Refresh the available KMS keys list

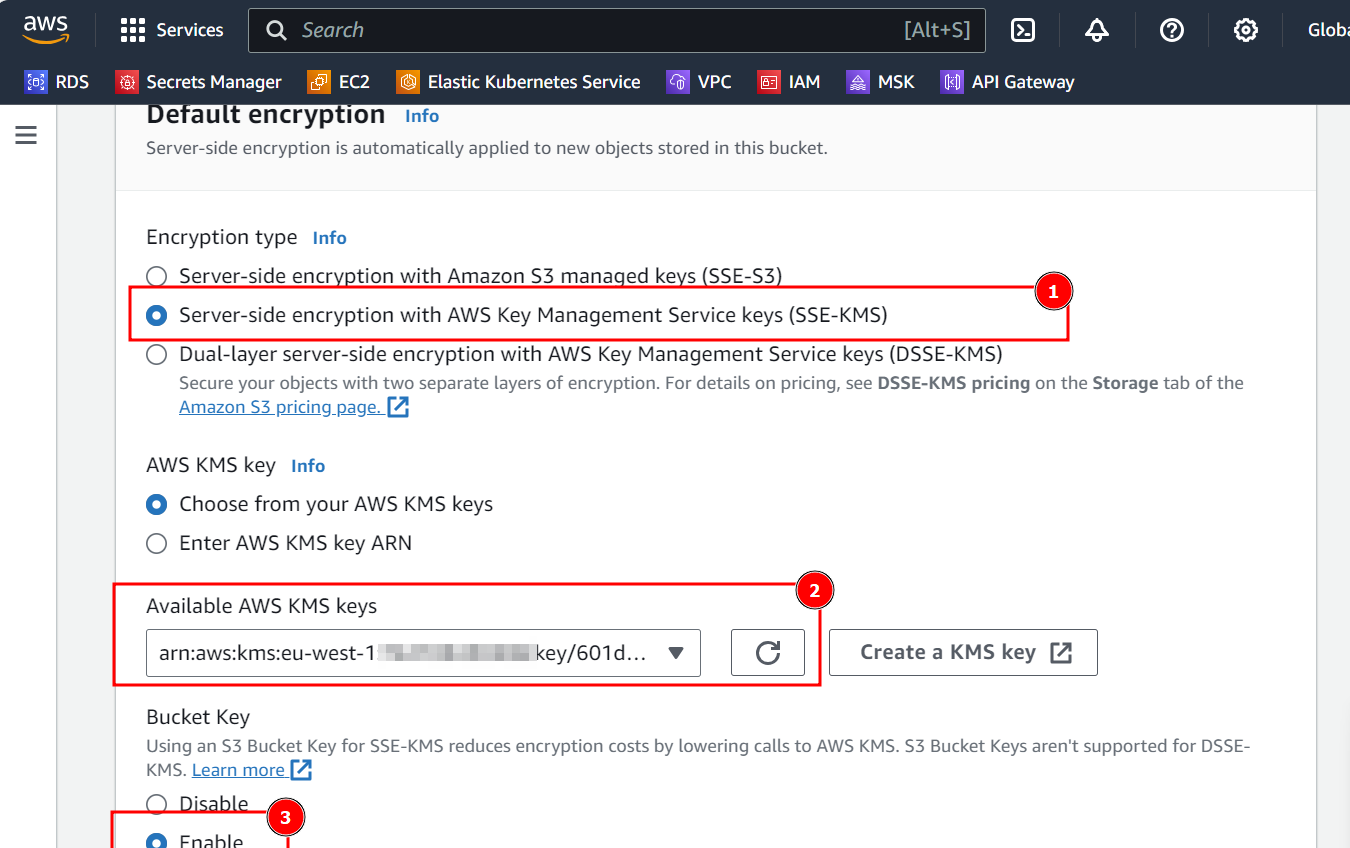pyautogui.click(x=768, y=653)
